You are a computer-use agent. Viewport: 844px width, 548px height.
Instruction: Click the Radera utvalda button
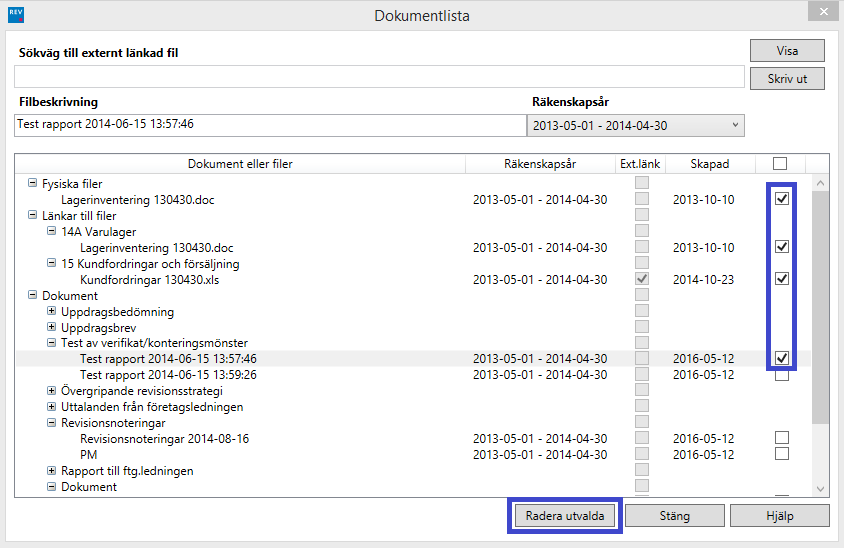click(x=565, y=516)
